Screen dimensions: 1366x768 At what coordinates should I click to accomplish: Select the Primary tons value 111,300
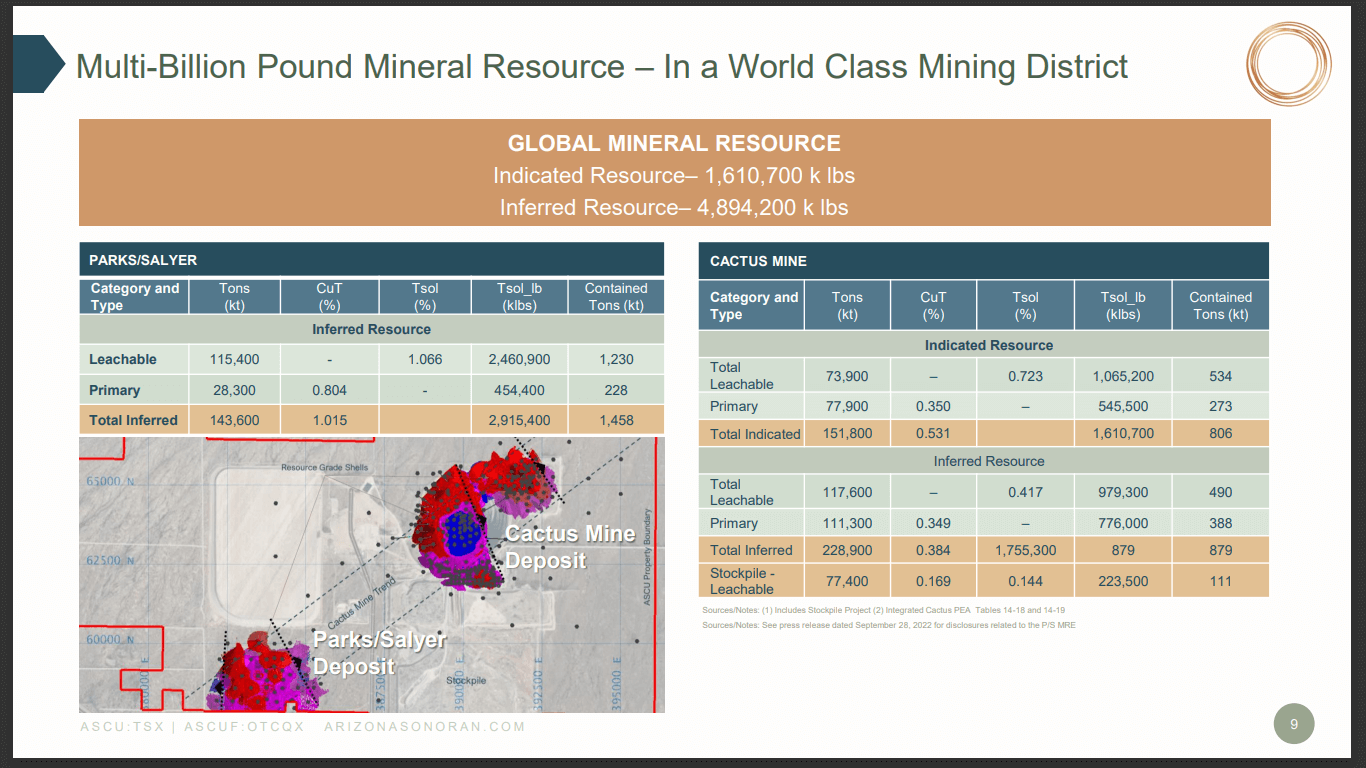pos(847,523)
